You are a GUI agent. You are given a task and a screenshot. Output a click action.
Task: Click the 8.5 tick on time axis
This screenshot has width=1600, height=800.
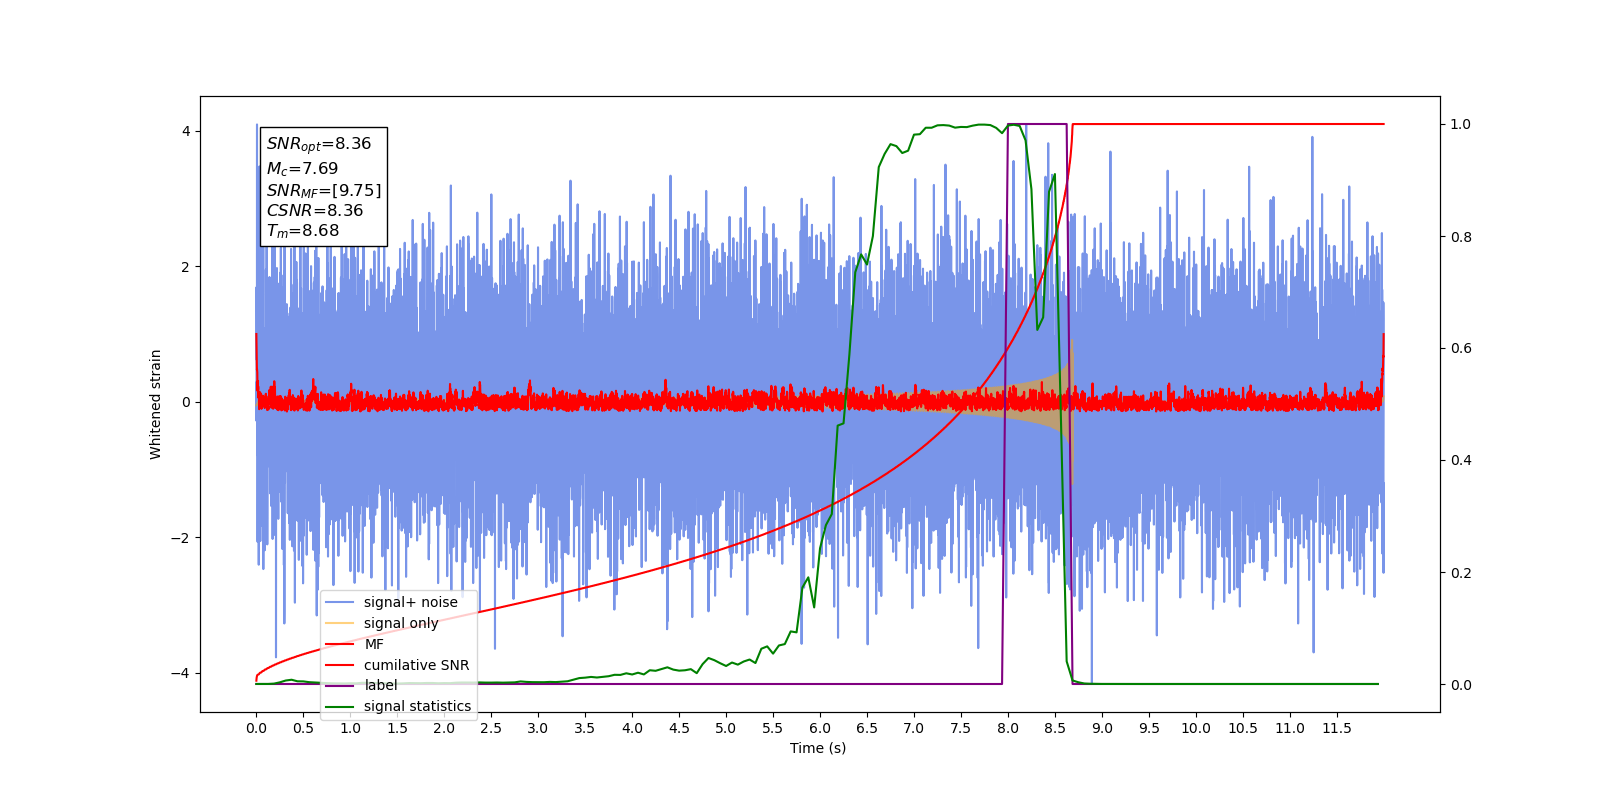tap(1055, 728)
